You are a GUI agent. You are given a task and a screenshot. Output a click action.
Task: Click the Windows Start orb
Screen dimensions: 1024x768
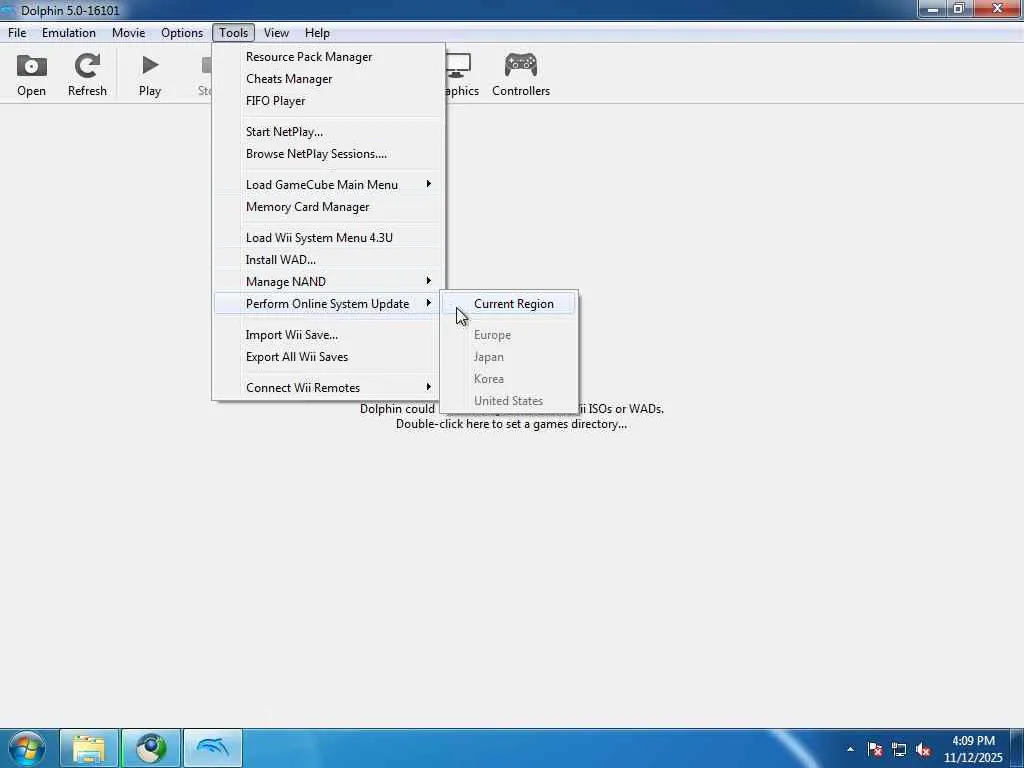tap(27, 748)
